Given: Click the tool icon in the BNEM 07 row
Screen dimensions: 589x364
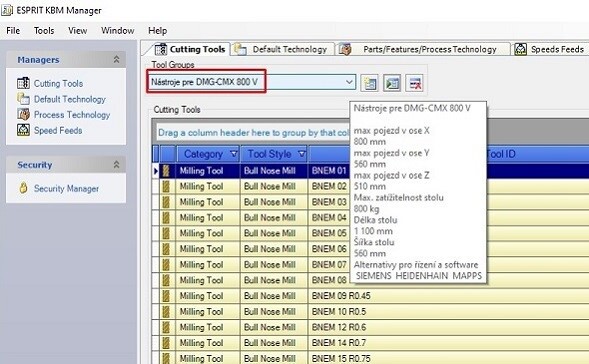Looking at the screenshot, I should (166, 265).
